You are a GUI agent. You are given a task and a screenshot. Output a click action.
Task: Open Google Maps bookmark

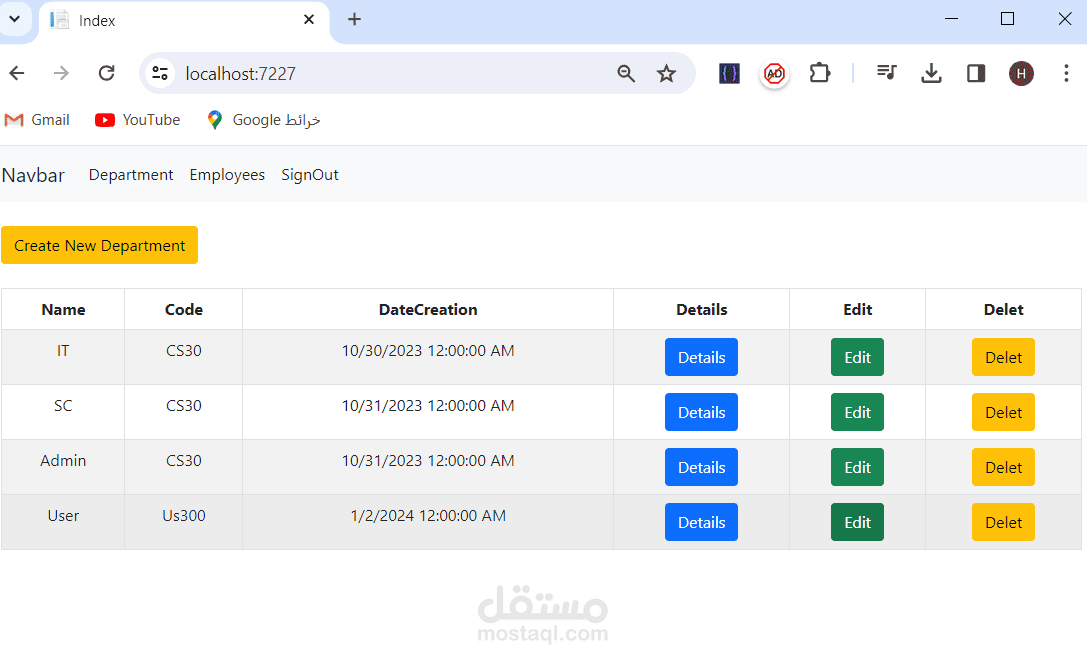pyautogui.click(x=263, y=120)
